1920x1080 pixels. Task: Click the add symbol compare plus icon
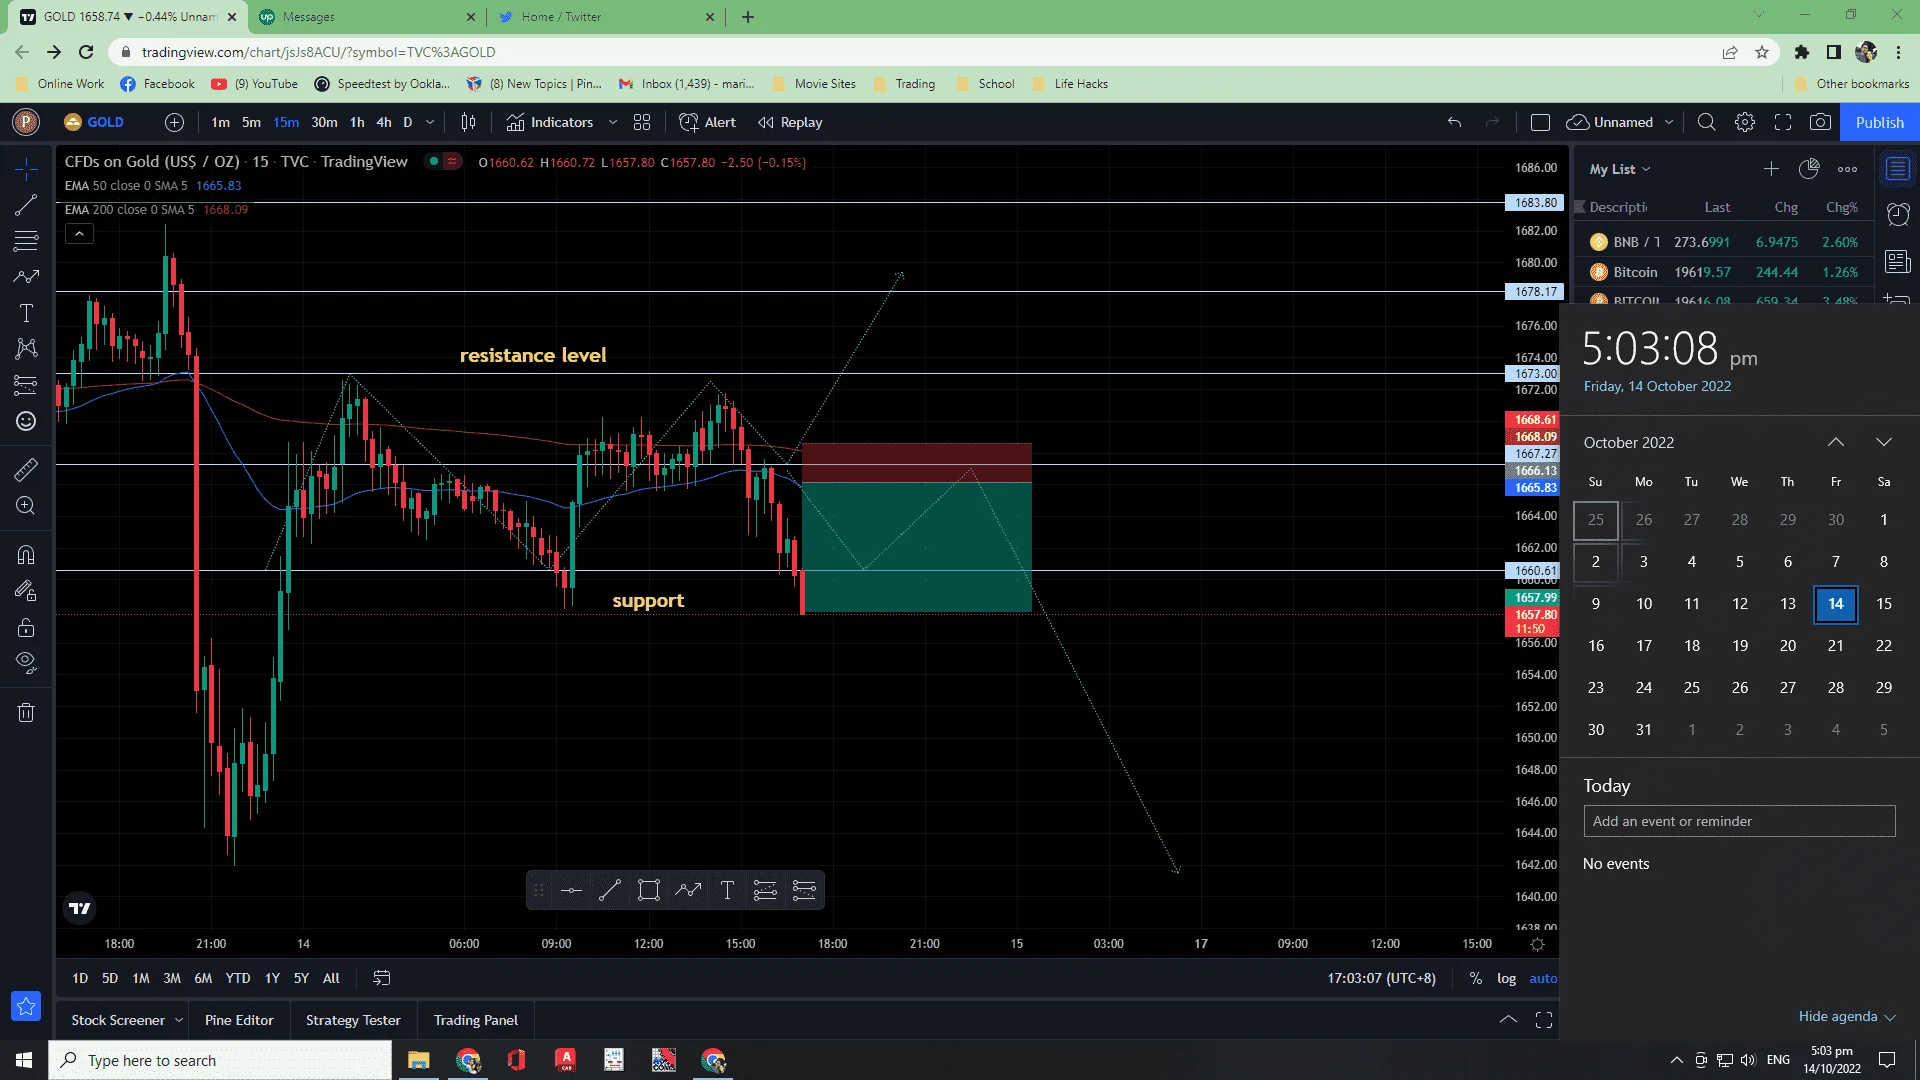[174, 122]
